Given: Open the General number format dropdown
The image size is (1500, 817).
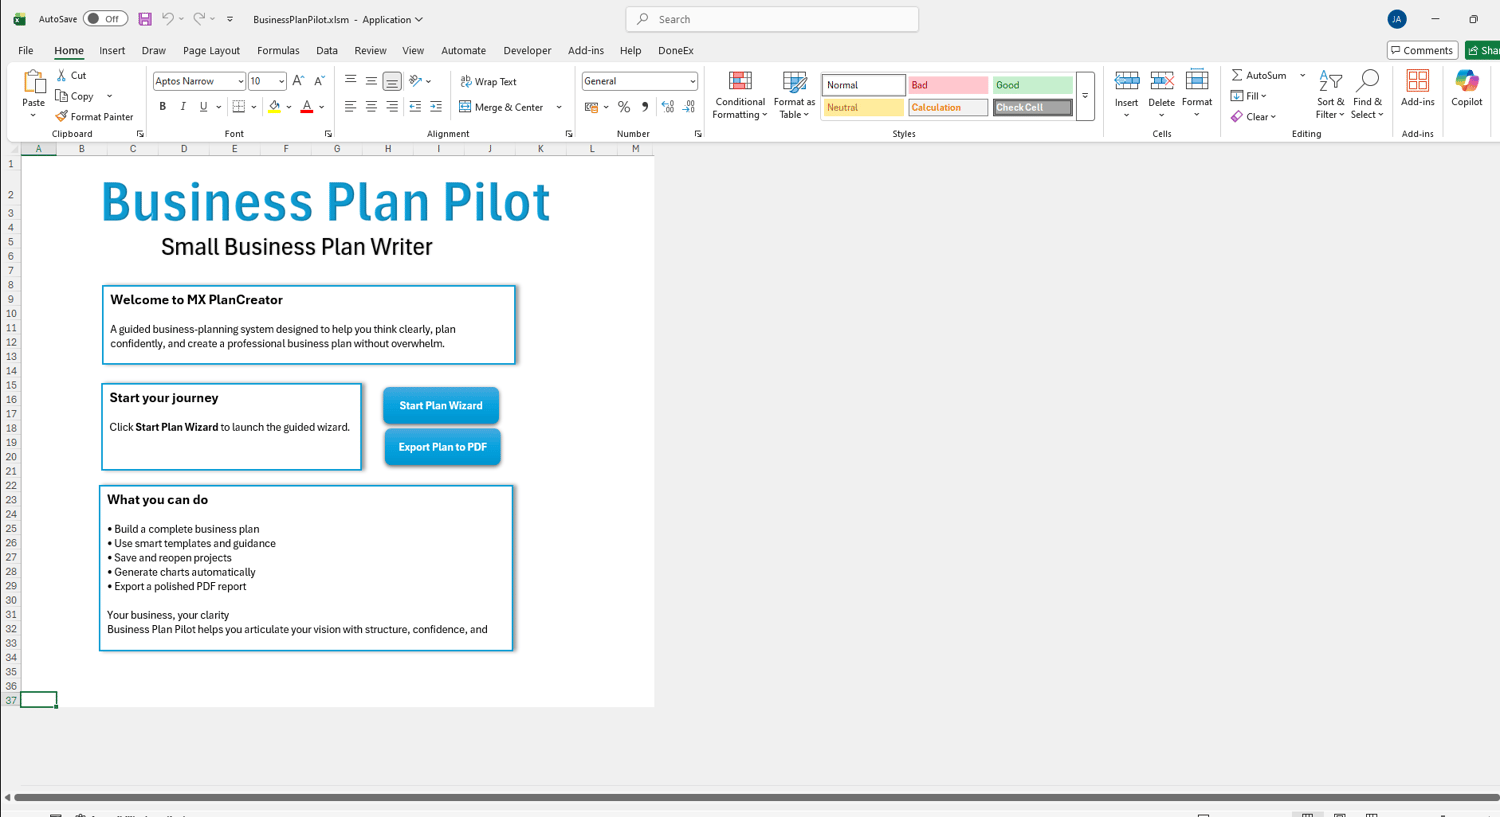Looking at the screenshot, I should click(692, 82).
